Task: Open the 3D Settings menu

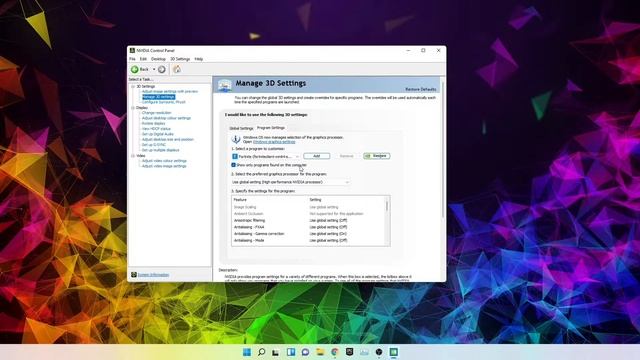Action: [180, 59]
